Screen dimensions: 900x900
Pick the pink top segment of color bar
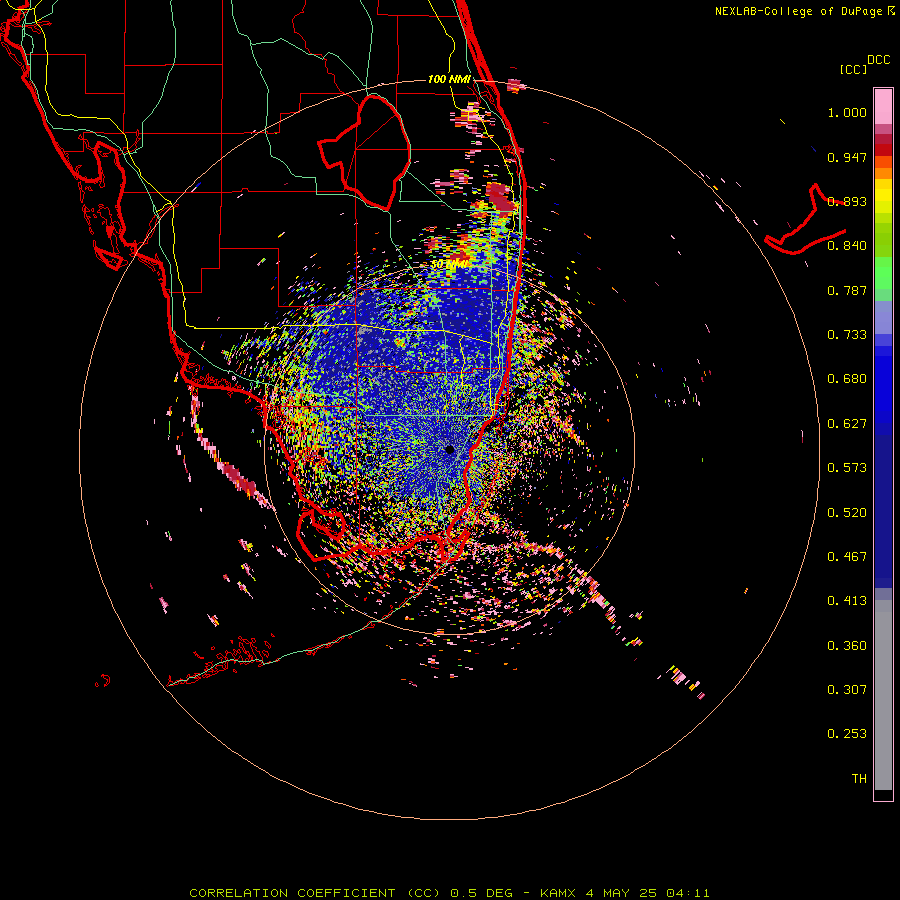pyautogui.click(x=883, y=107)
